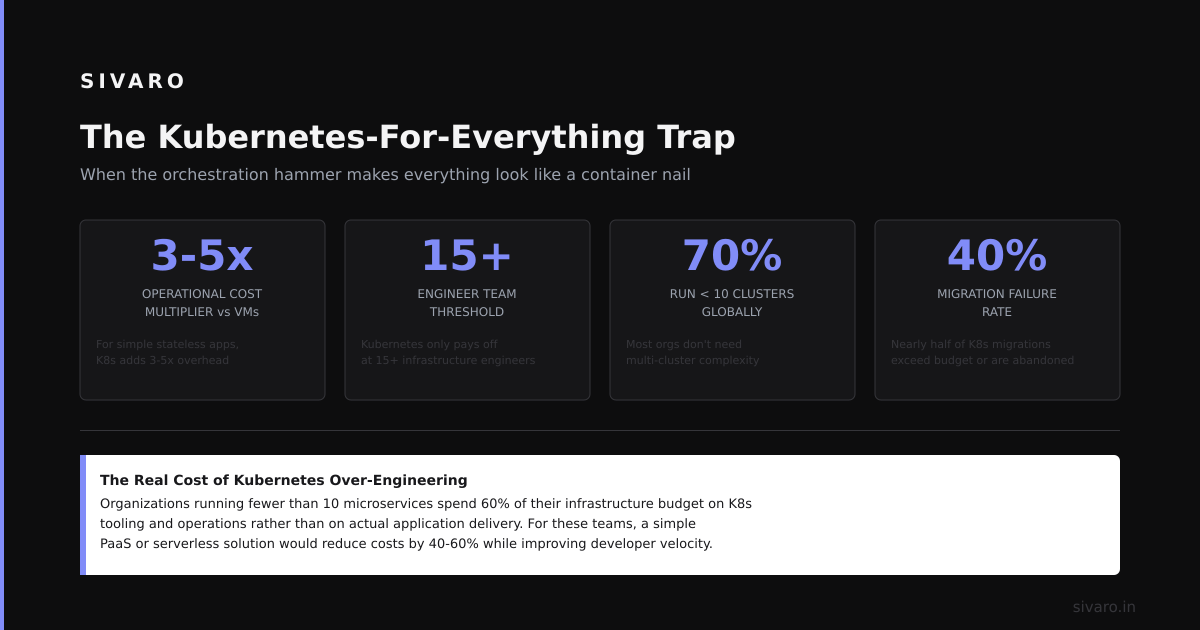Click the SIVARO brand logo text
Screen dimensions: 1200x630
coord(133,82)
